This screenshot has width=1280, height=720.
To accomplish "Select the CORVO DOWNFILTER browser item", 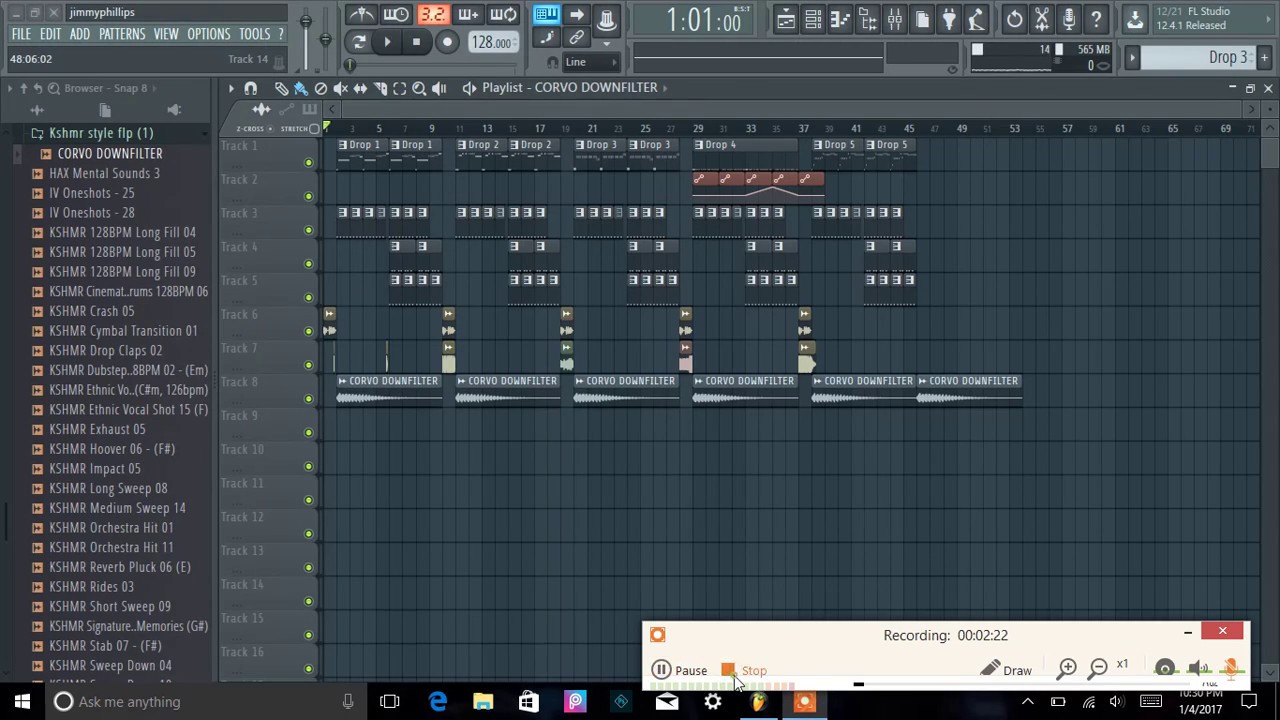I will click(110, 153).
